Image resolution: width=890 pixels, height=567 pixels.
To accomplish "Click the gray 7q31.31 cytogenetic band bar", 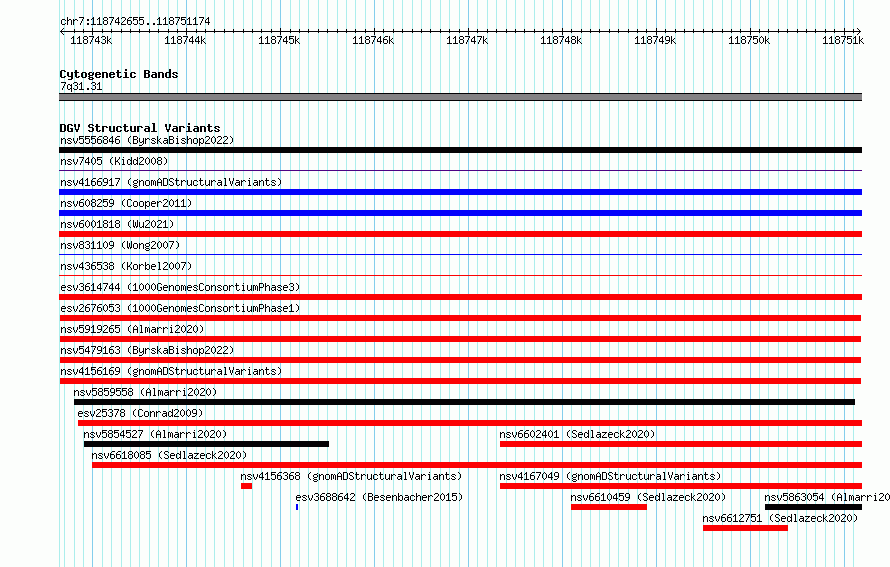I will click(460, 97).
